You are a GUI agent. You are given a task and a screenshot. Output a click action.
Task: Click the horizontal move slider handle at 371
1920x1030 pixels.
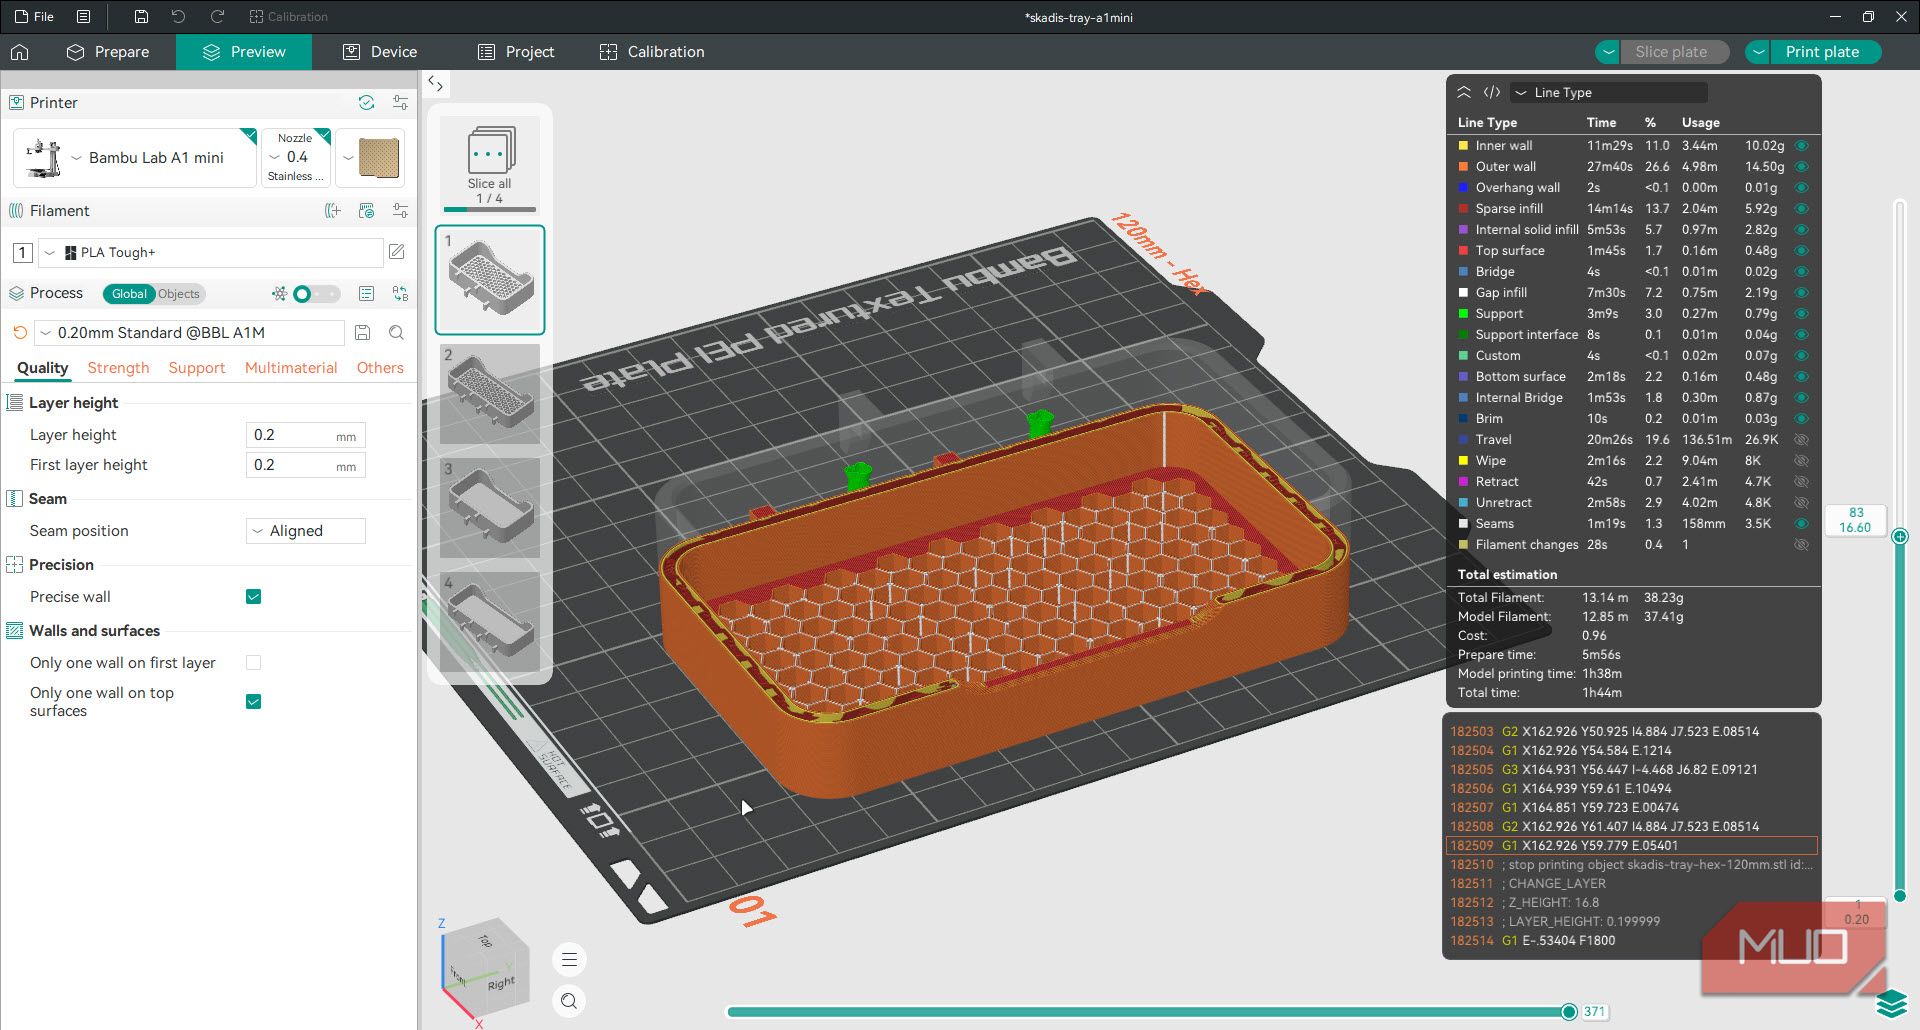click(x=1569, y=1012)
